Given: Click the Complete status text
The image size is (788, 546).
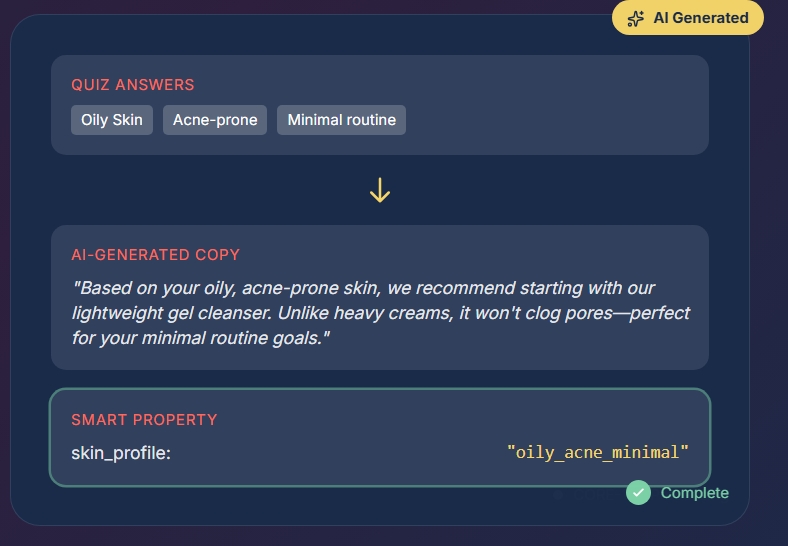Looking at the screenshot, I should click(694, 493).
